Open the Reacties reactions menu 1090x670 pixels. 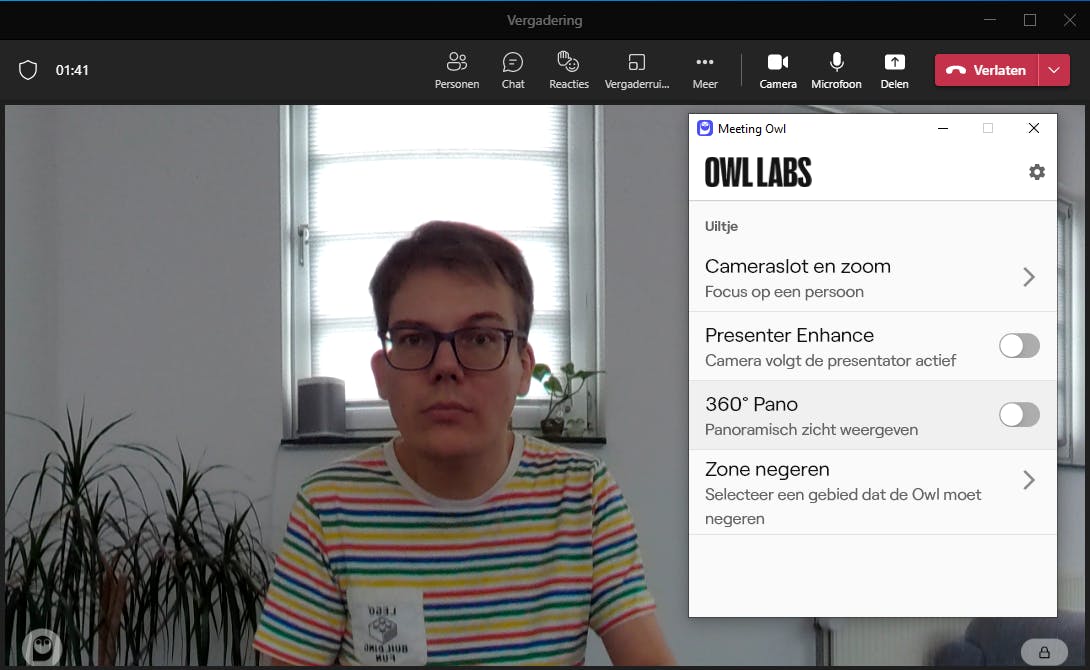pos(569,70)
